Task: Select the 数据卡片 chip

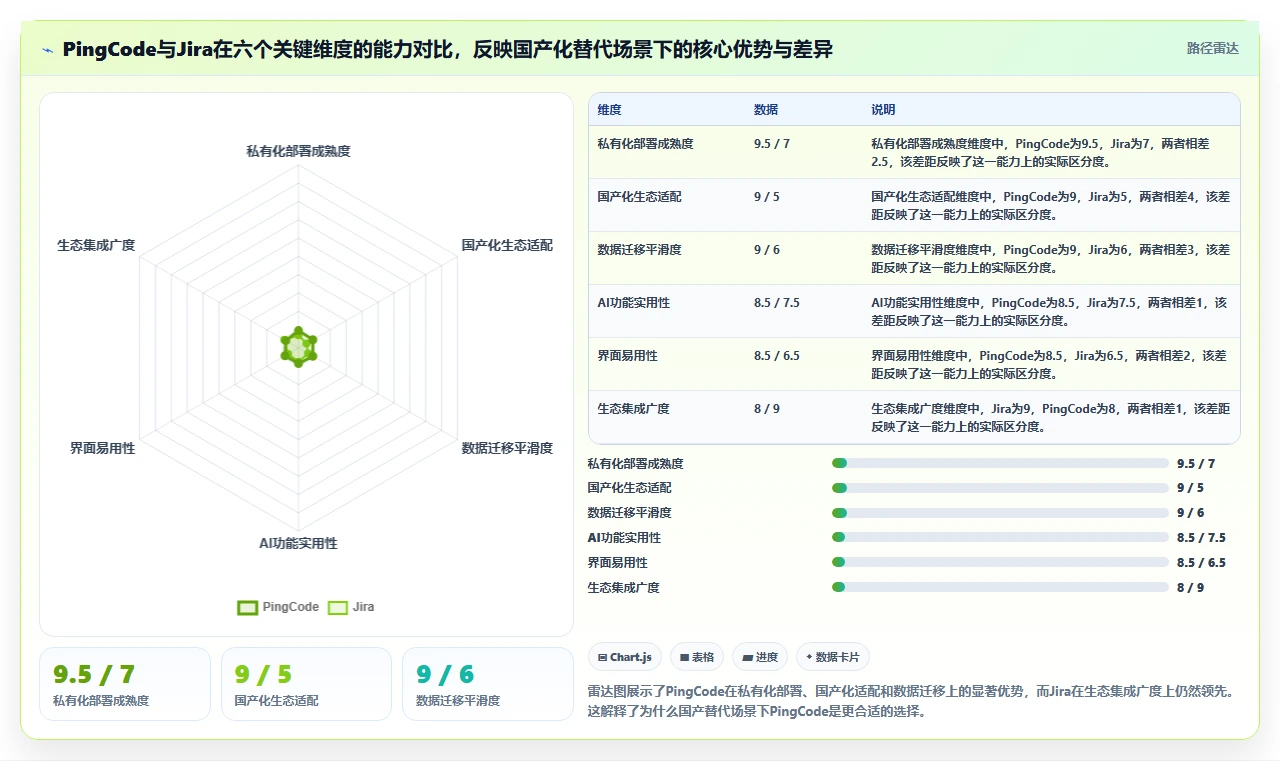Action: point(833,657)
